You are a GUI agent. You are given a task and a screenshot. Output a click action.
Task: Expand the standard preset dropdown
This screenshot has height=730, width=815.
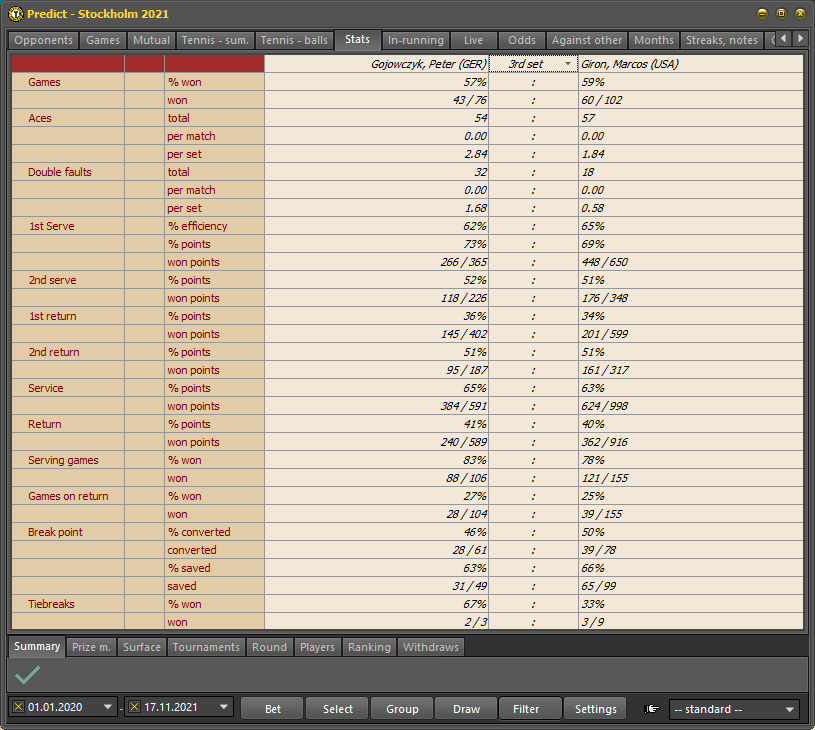pos(790,709)
